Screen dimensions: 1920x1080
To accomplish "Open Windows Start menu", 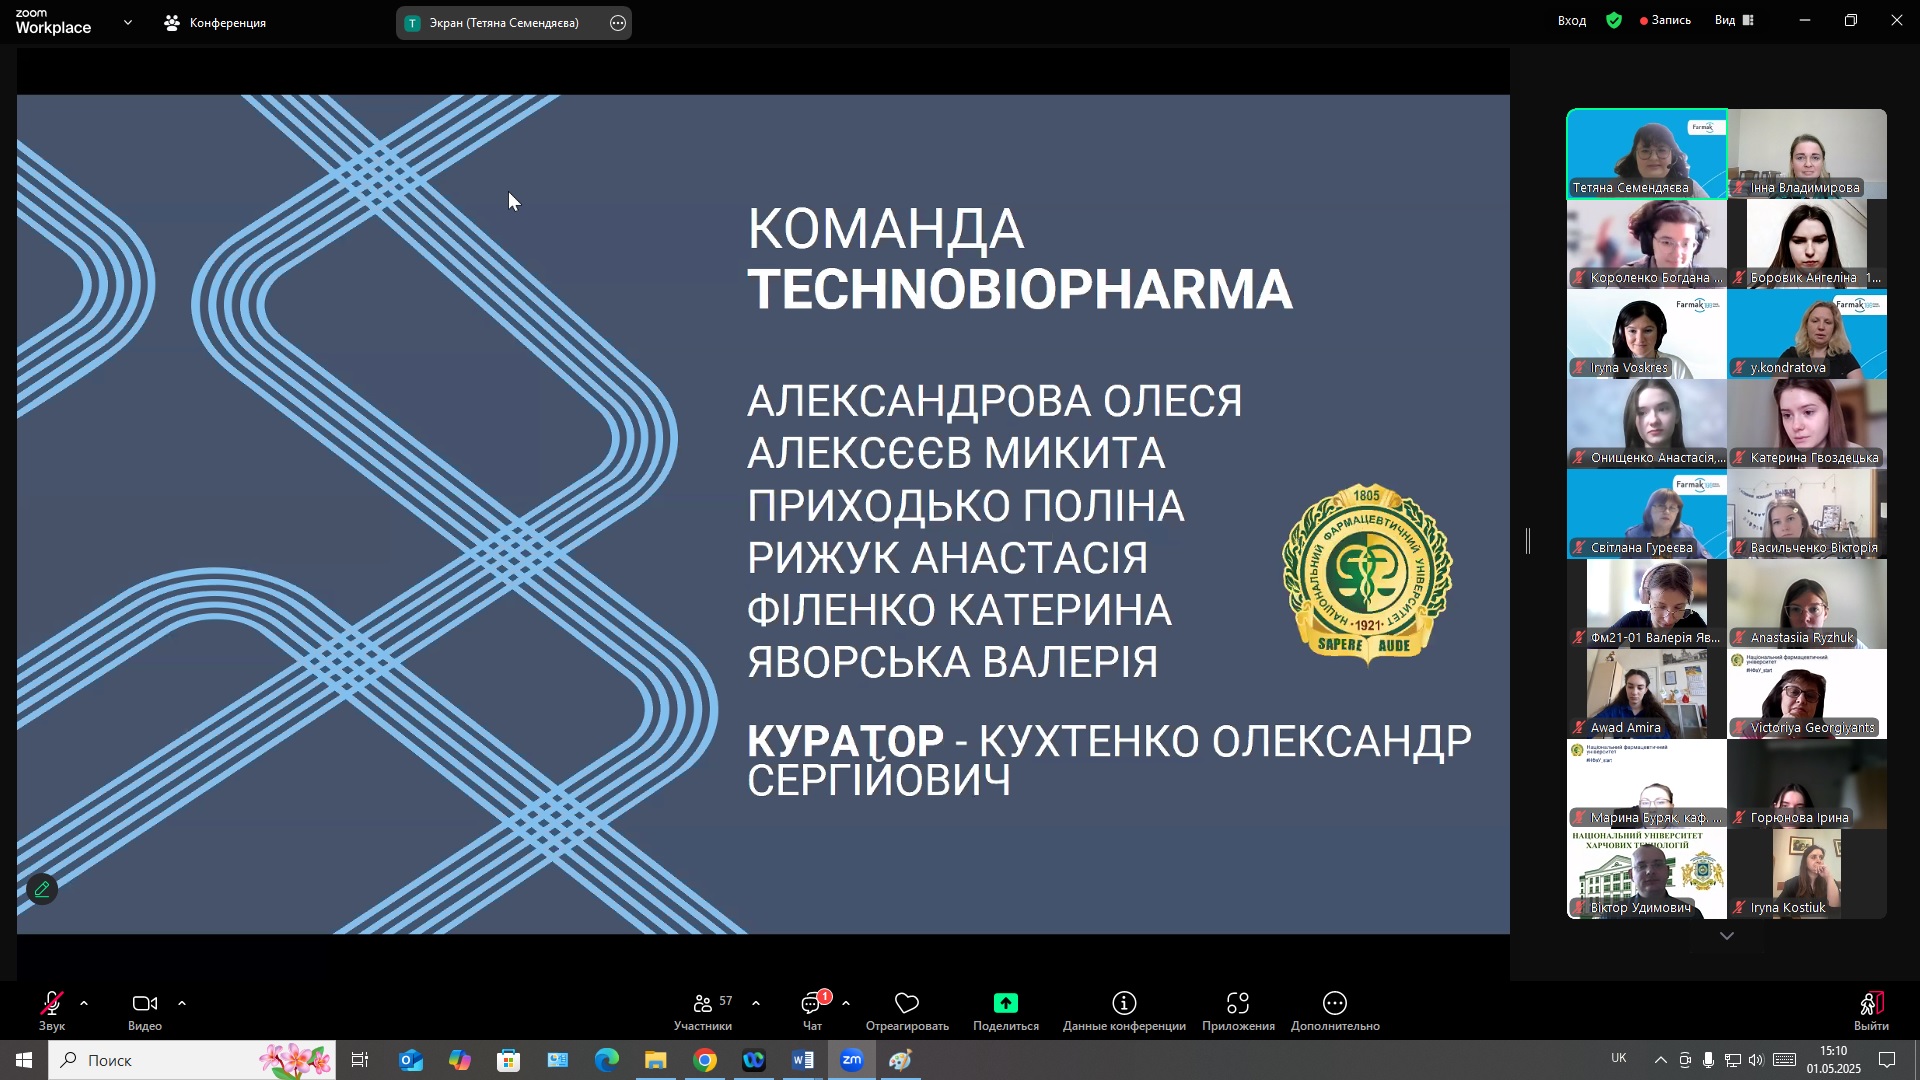I will point(24,1060).
